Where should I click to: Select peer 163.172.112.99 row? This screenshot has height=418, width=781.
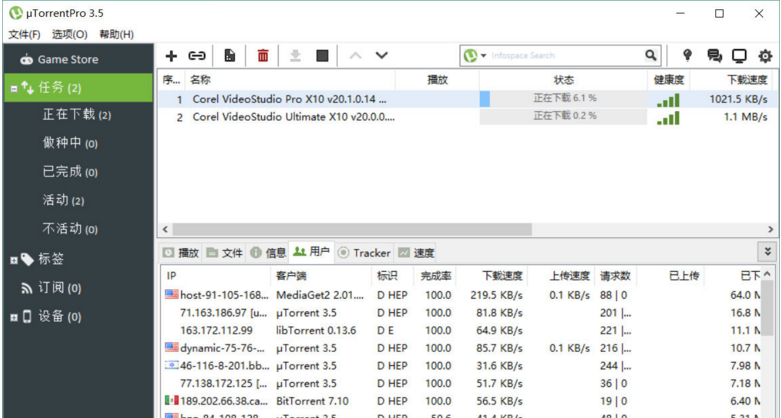(462, 330)
